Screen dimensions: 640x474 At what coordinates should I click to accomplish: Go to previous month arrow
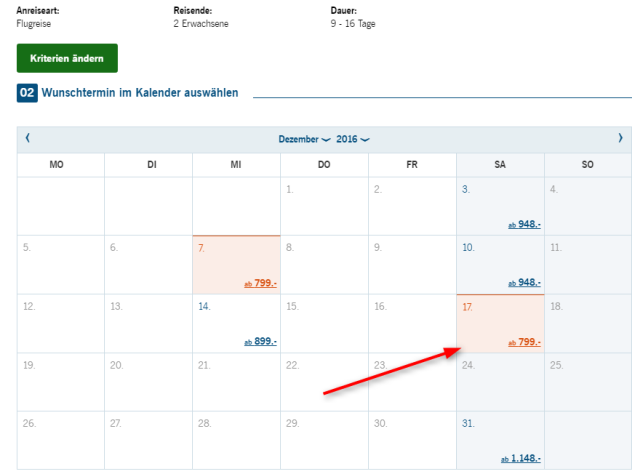pyautogui.click(x=27, y=137)
